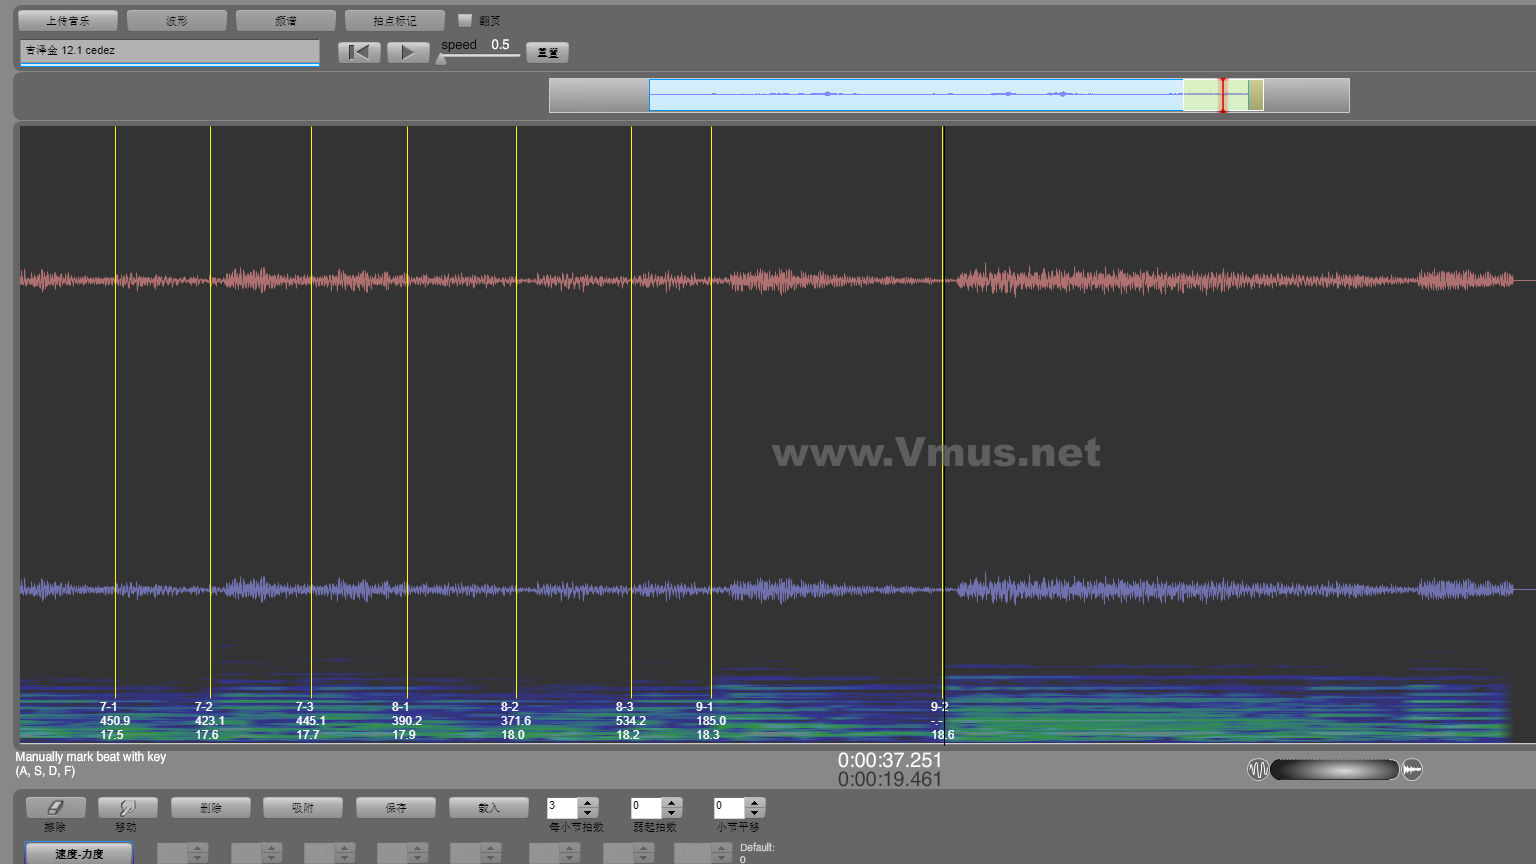Switch to the 波形 waveform view
This screenshot has height=864, width=1536.
176,20
